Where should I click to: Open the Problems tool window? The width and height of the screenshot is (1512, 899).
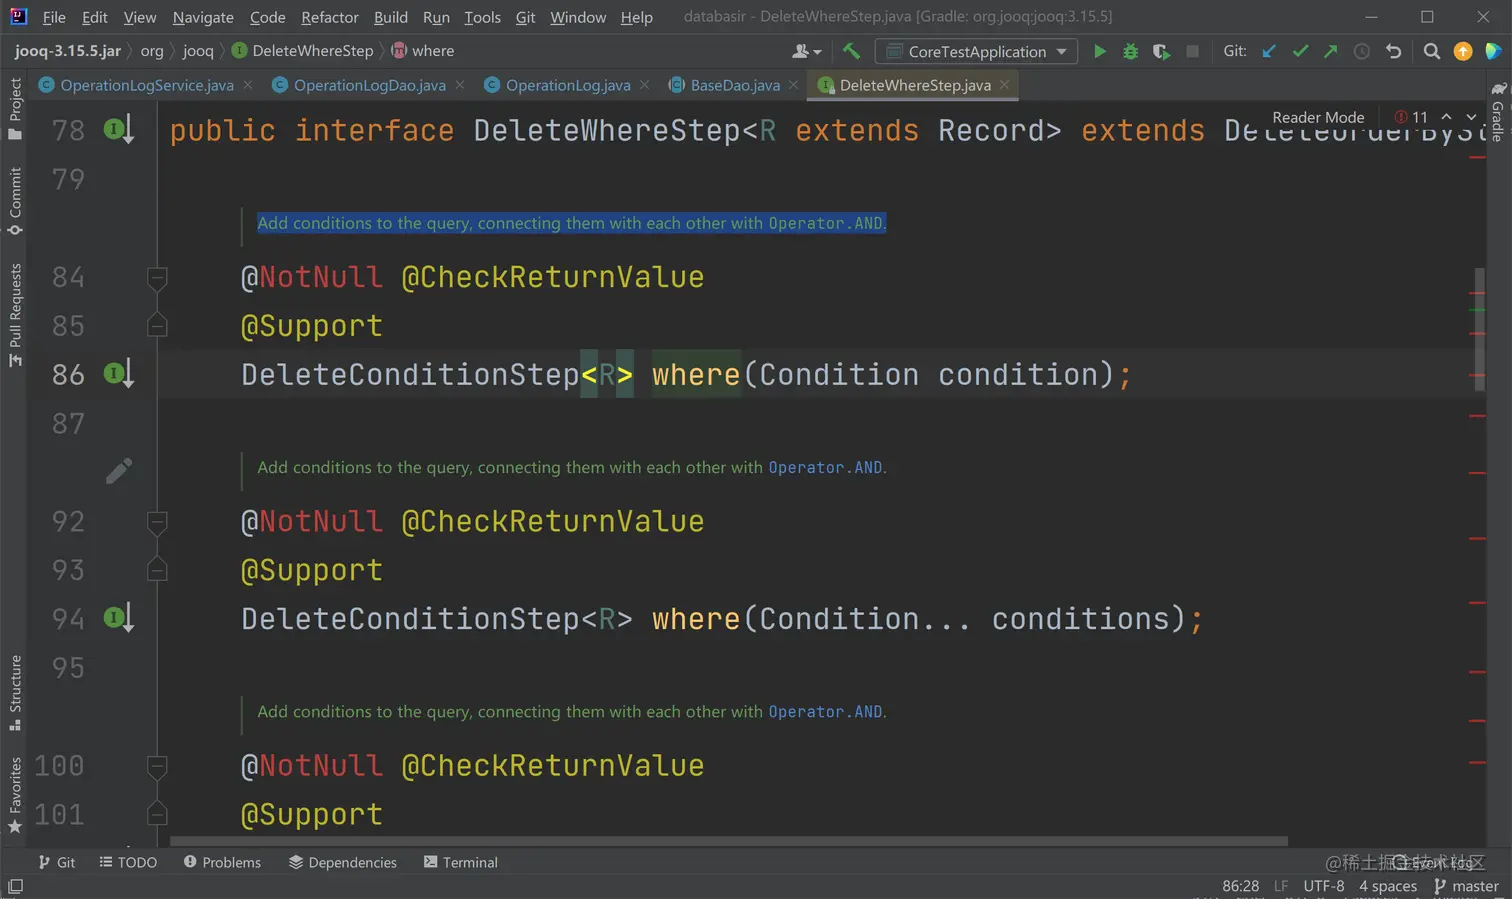click(222, 862)
